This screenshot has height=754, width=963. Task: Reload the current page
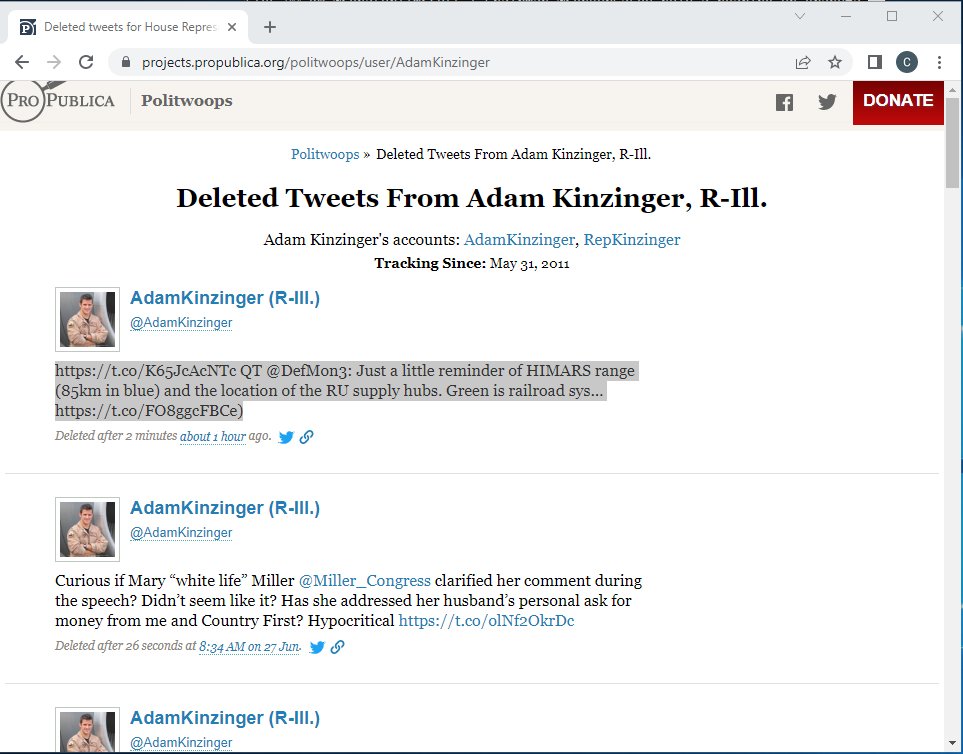(x=86, y=62)
